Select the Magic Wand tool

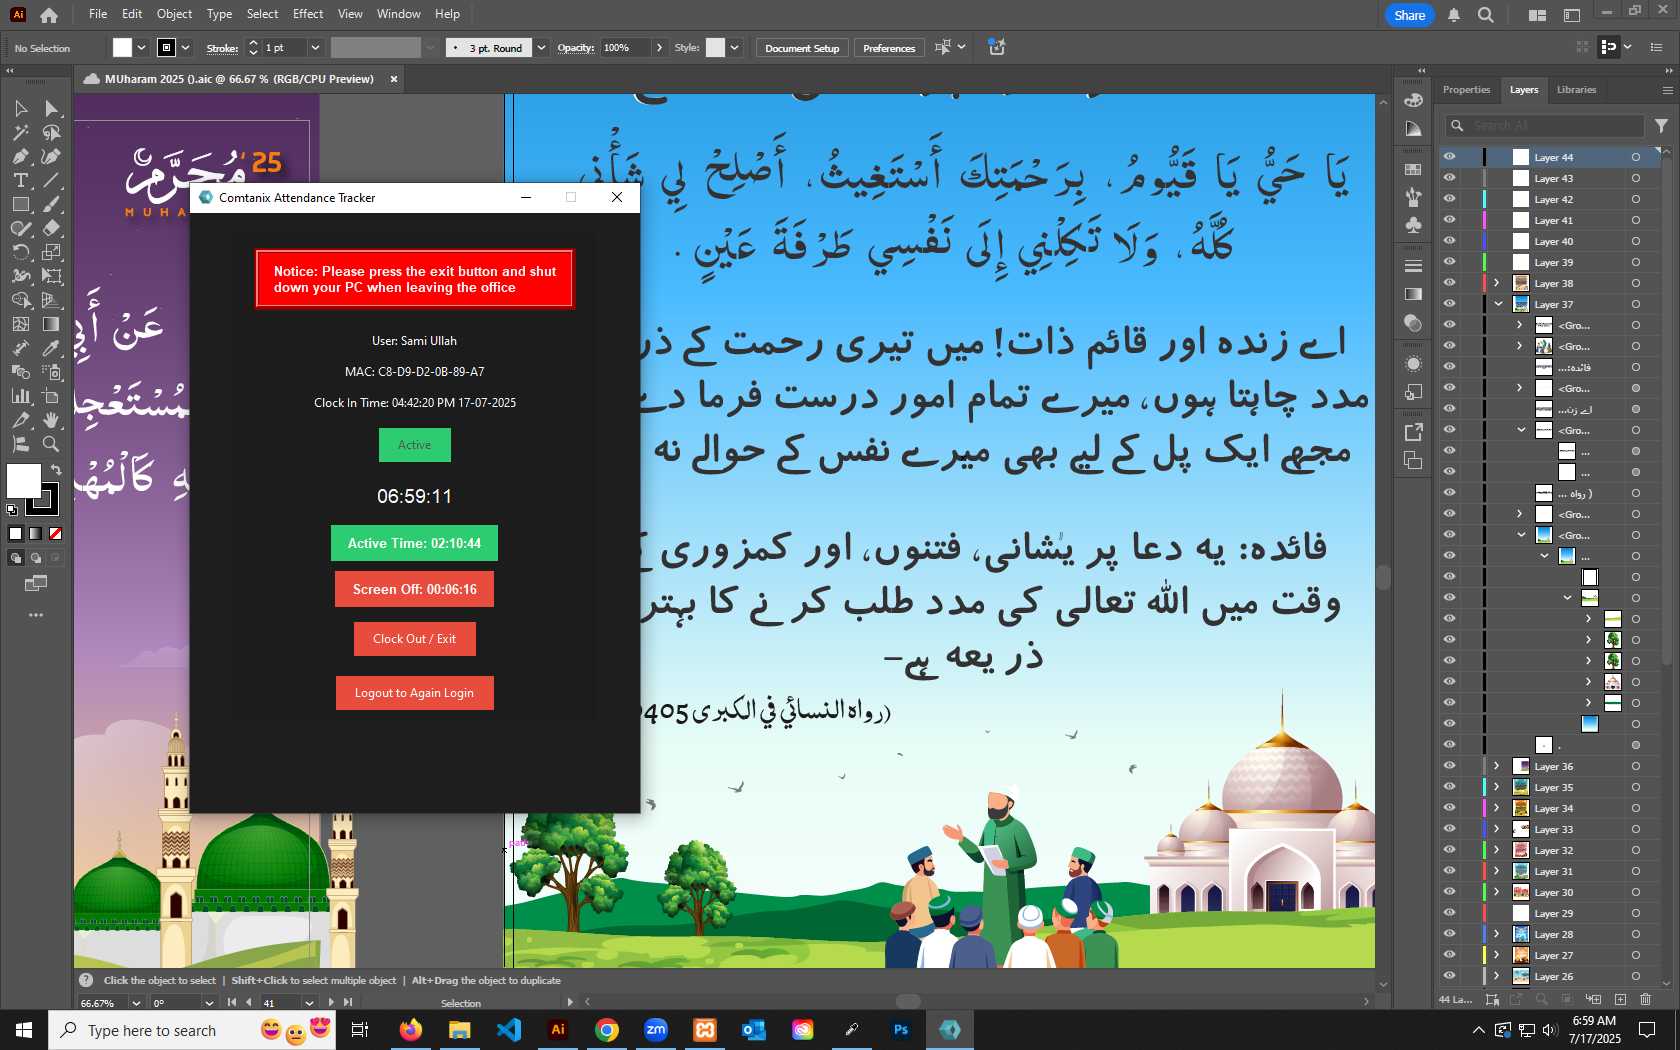click(20, 132)
